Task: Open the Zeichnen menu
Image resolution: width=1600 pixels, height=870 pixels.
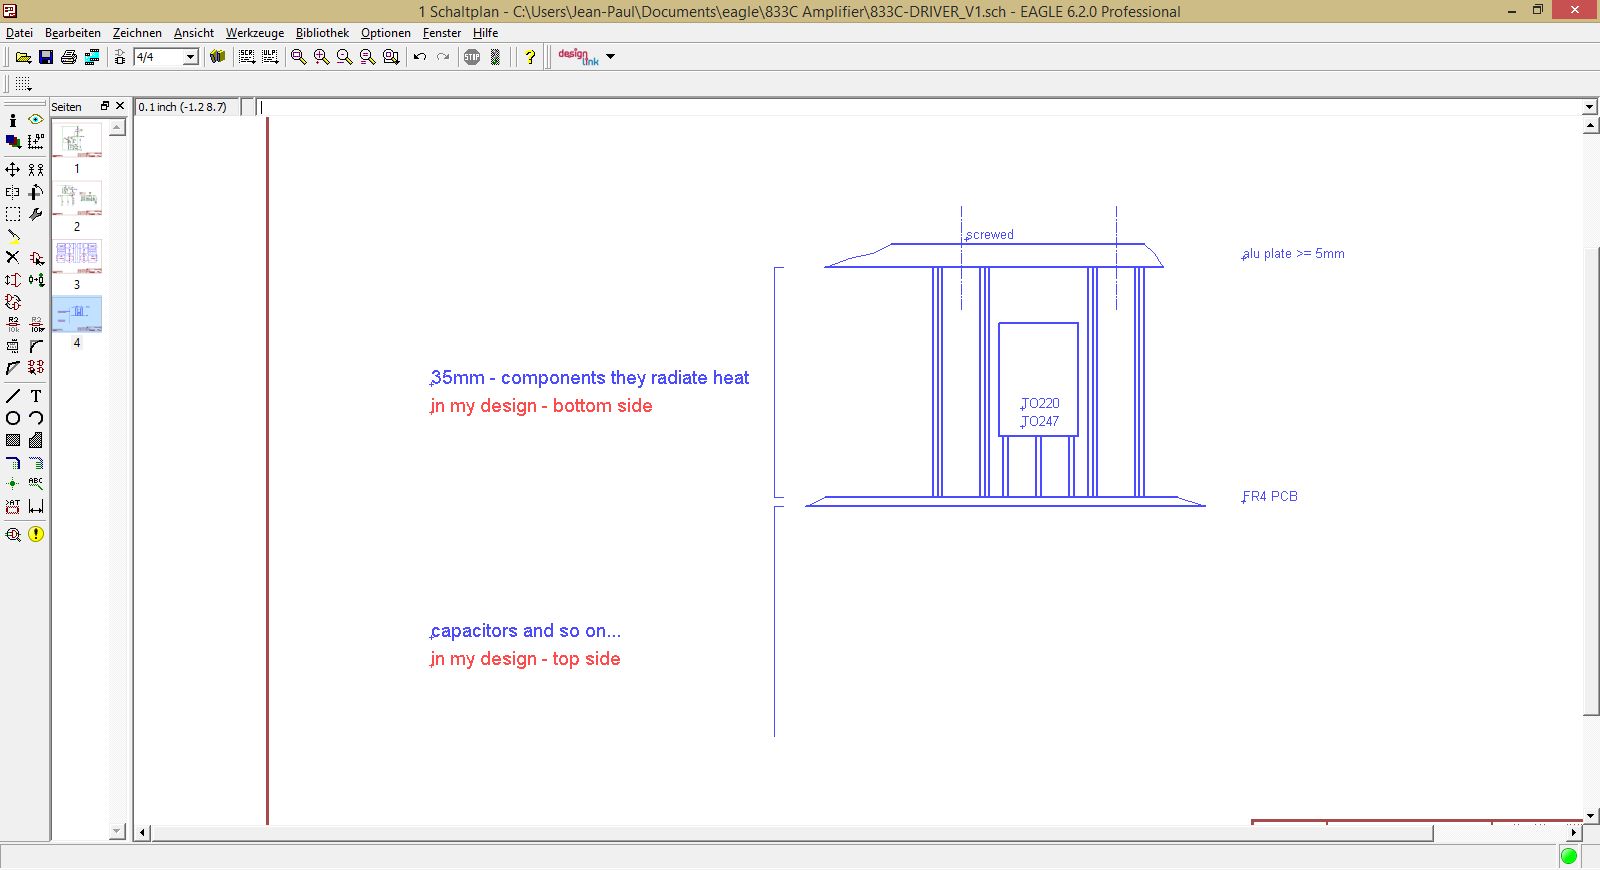Action: point(137,33)
